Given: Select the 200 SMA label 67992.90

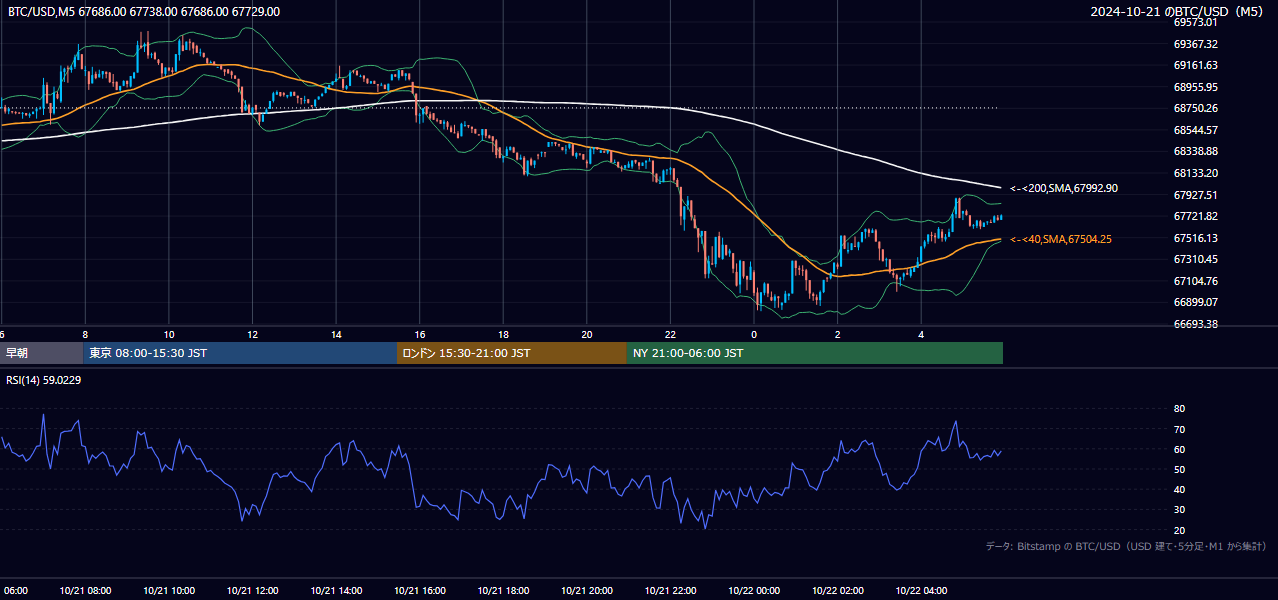Looking at the screenshot, I should coord(1064,188).
